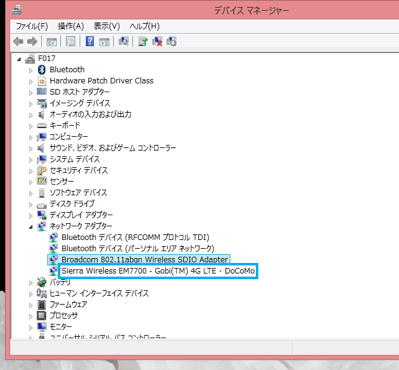Collapse the ネットワーク アダプター node
The image size is (399, 370).
(x=31, y=227)
